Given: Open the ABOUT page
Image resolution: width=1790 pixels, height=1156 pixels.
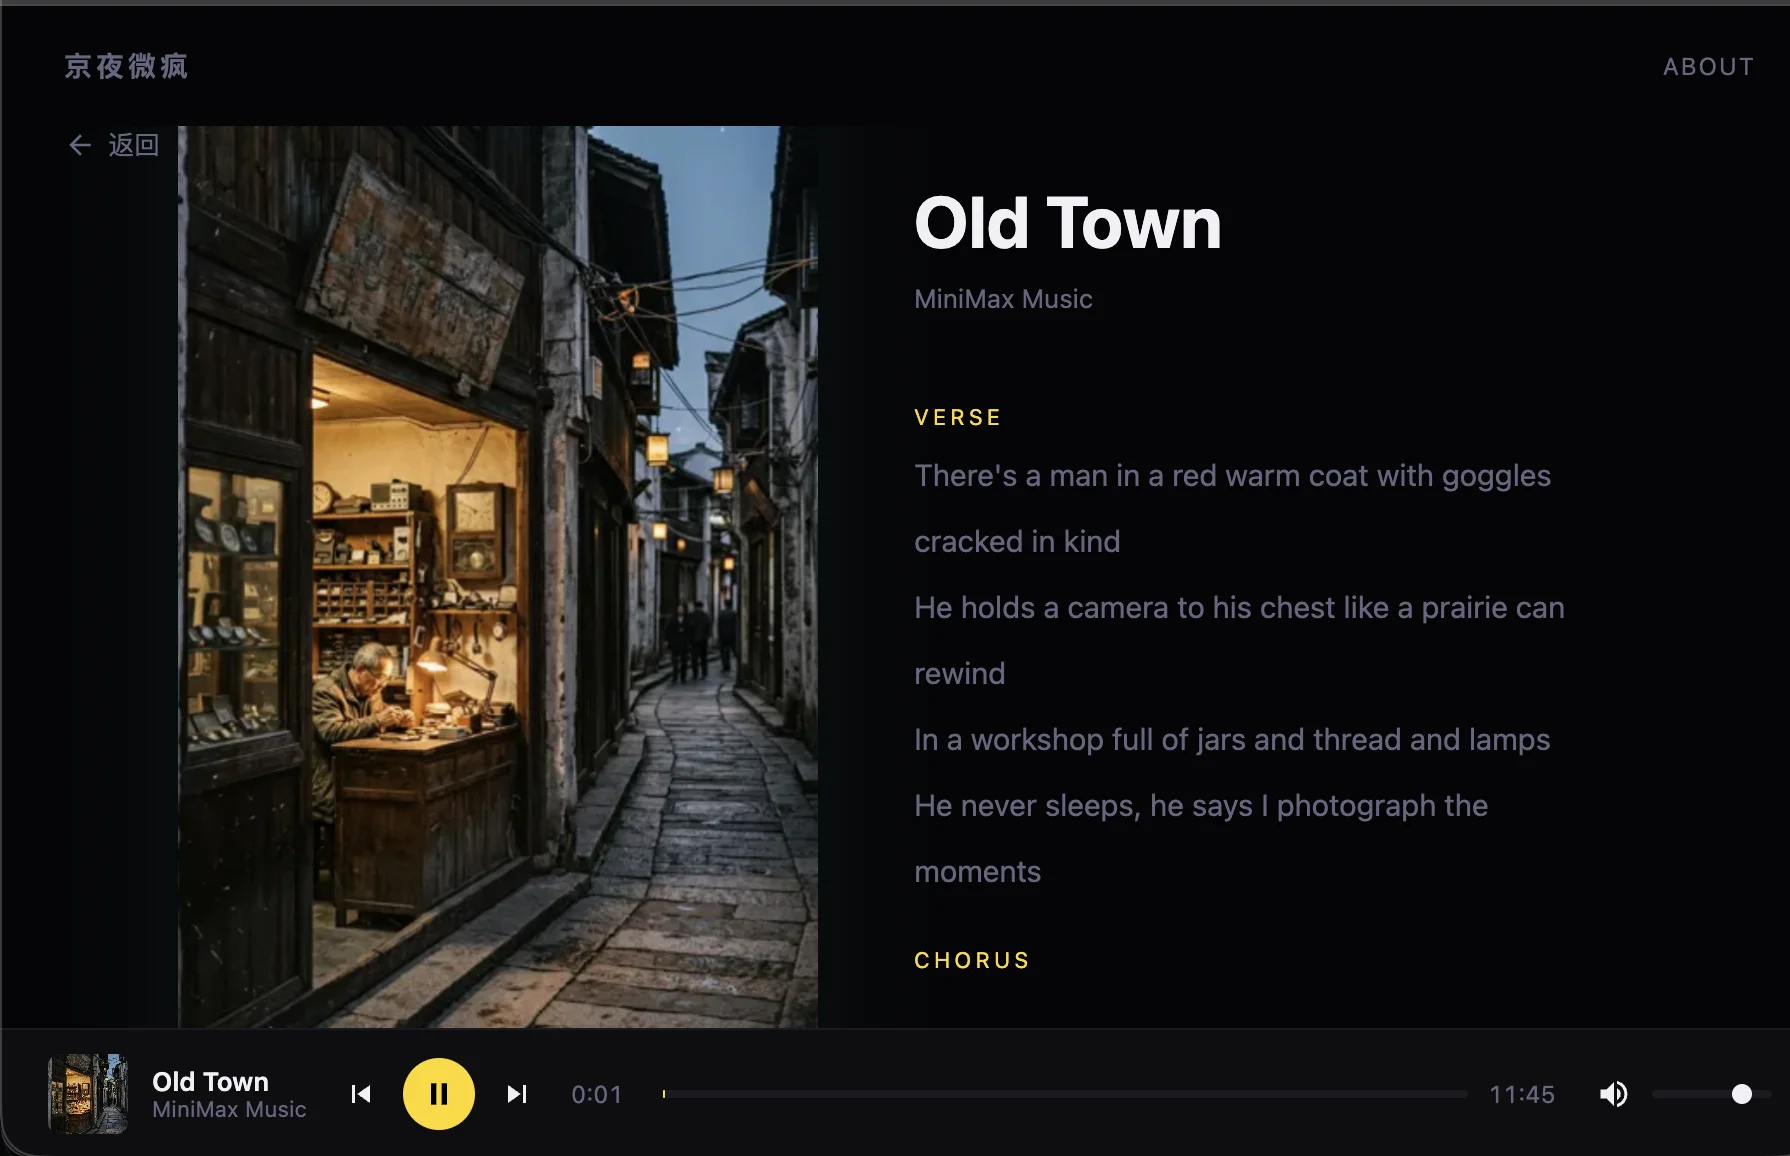Looking at the screenshot, I should coord(1708,67).
